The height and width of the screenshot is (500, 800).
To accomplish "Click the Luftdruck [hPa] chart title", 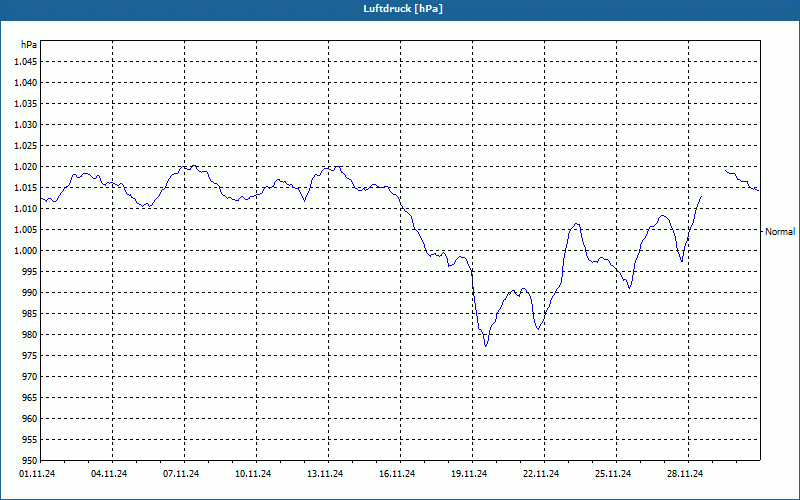I will click(403, 9).
